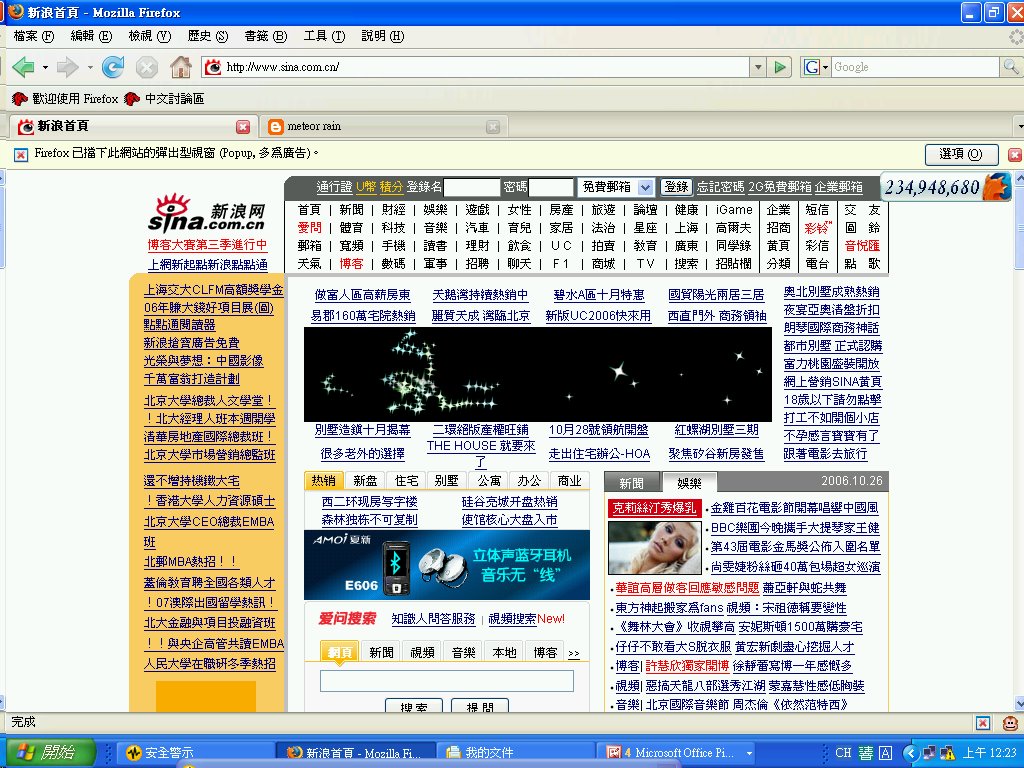Screen dimensions: 1024x768
Task: Click the Forward arrow button
Action: tap(67, 67)
